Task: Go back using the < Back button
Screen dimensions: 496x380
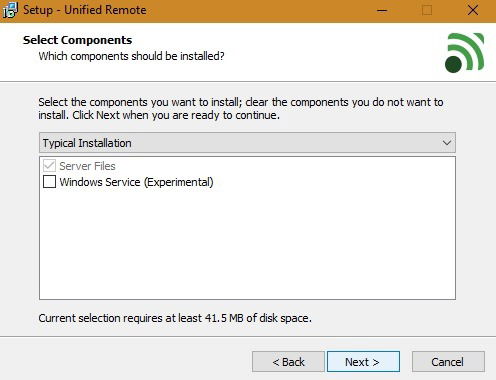Action: [288, 362]
